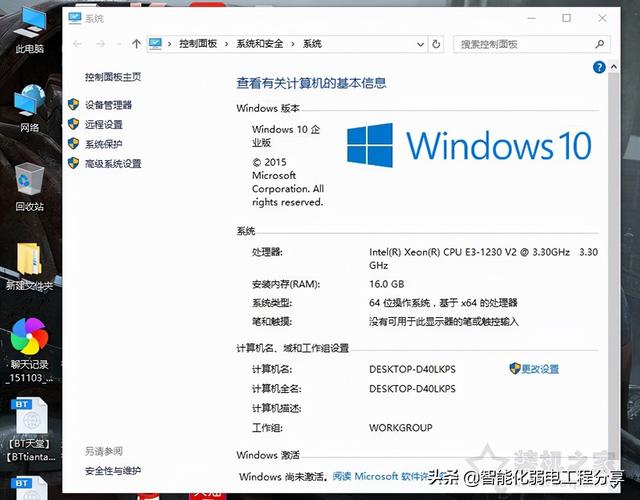Go to Control Panel Home
The height and width of the screenshot is (500, 640).
(113, 77)
